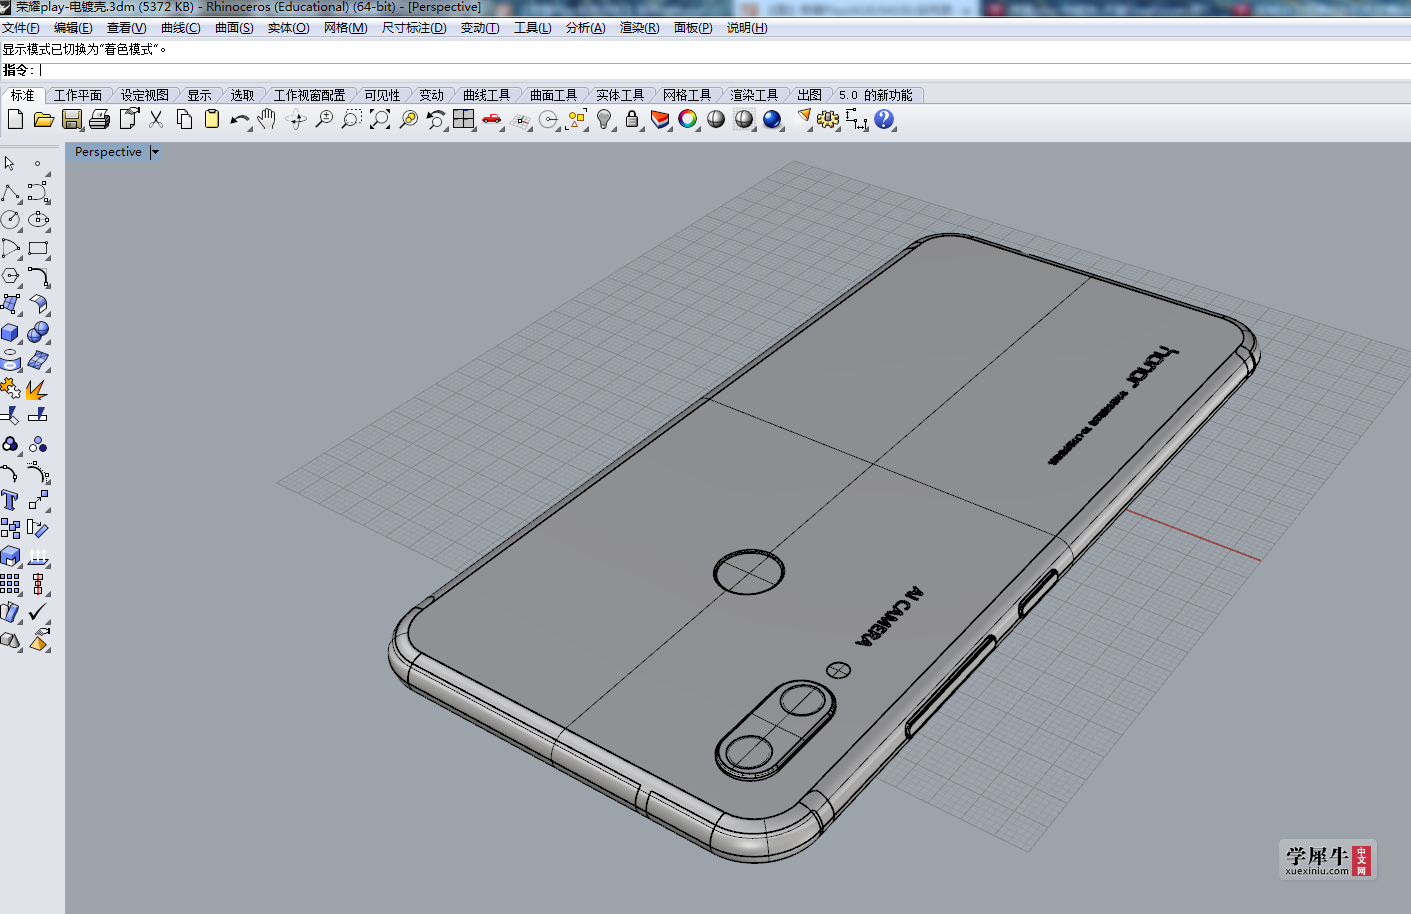
Task: Click the checkmark icon in sidebar
Action: 38,612
